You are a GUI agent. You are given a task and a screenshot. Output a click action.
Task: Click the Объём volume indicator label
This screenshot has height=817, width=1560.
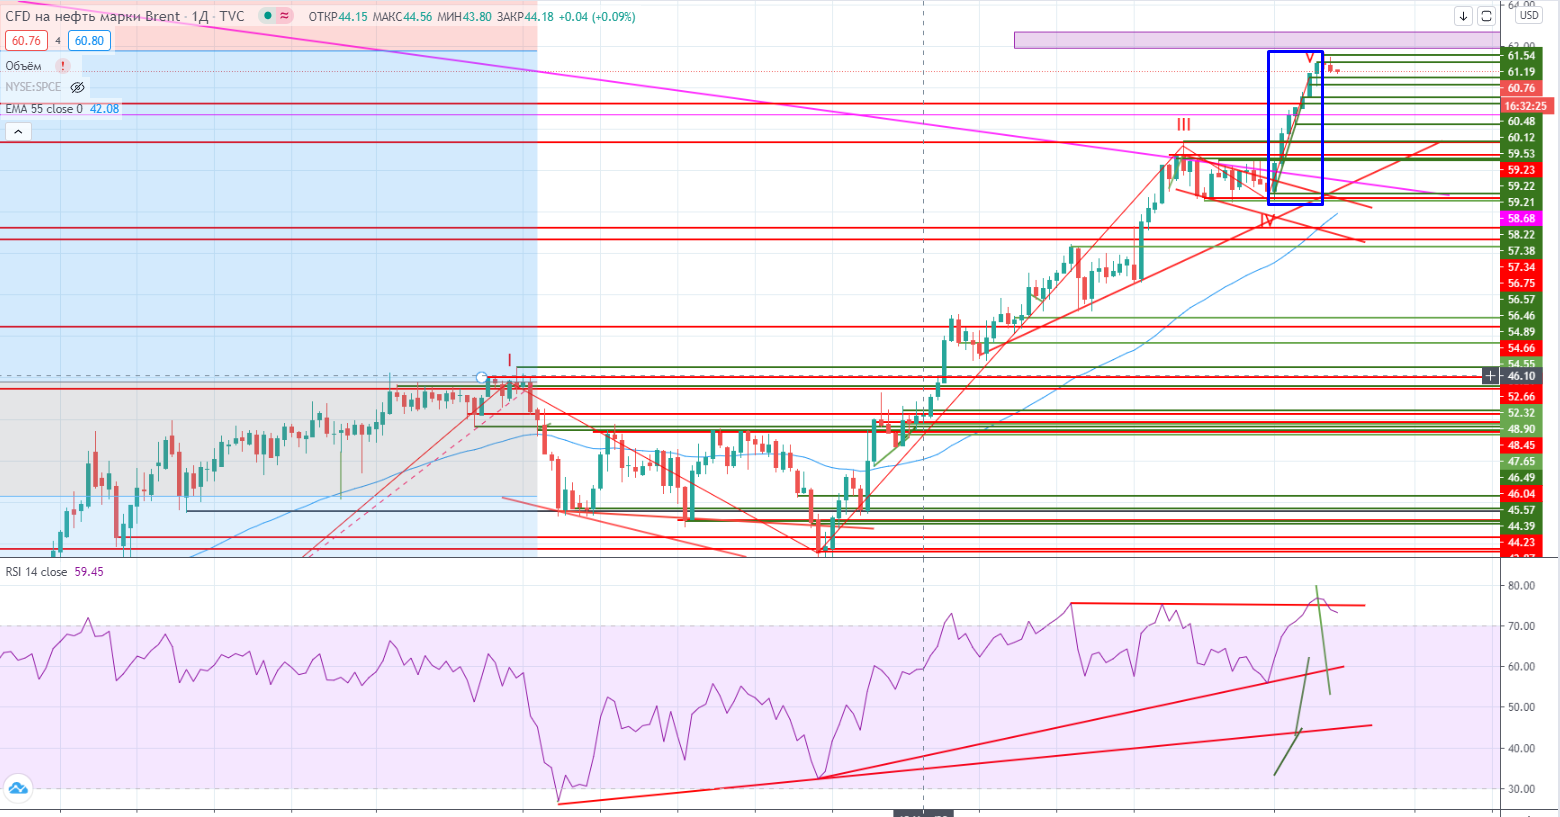point(24,66)
